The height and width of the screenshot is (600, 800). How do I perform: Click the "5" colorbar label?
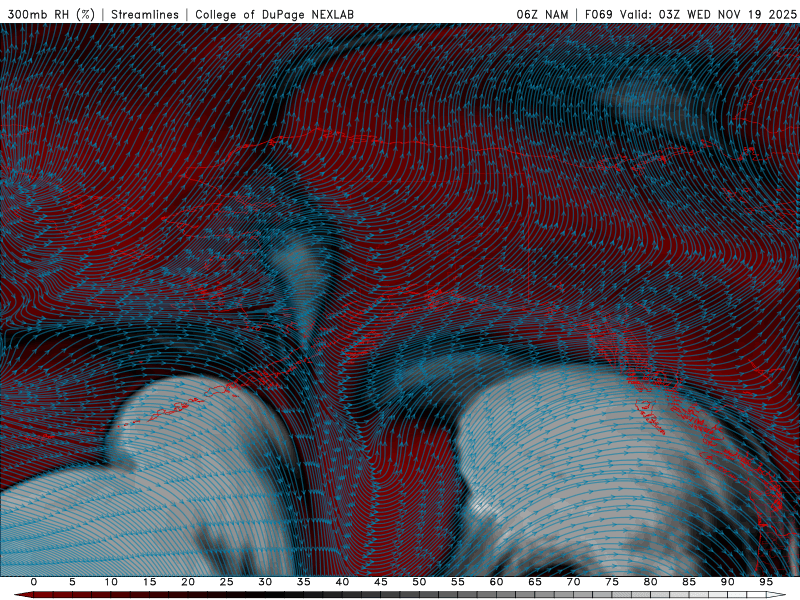coord(72,582)
